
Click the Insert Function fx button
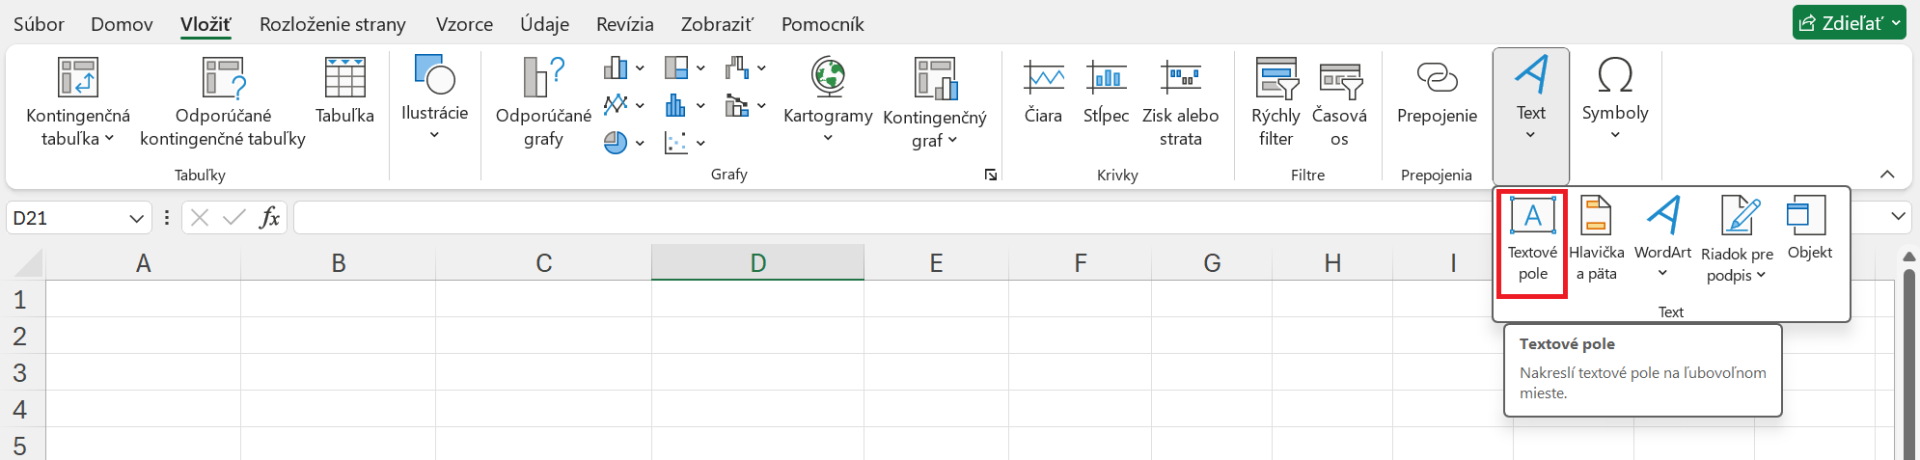[x=269, y=217]
